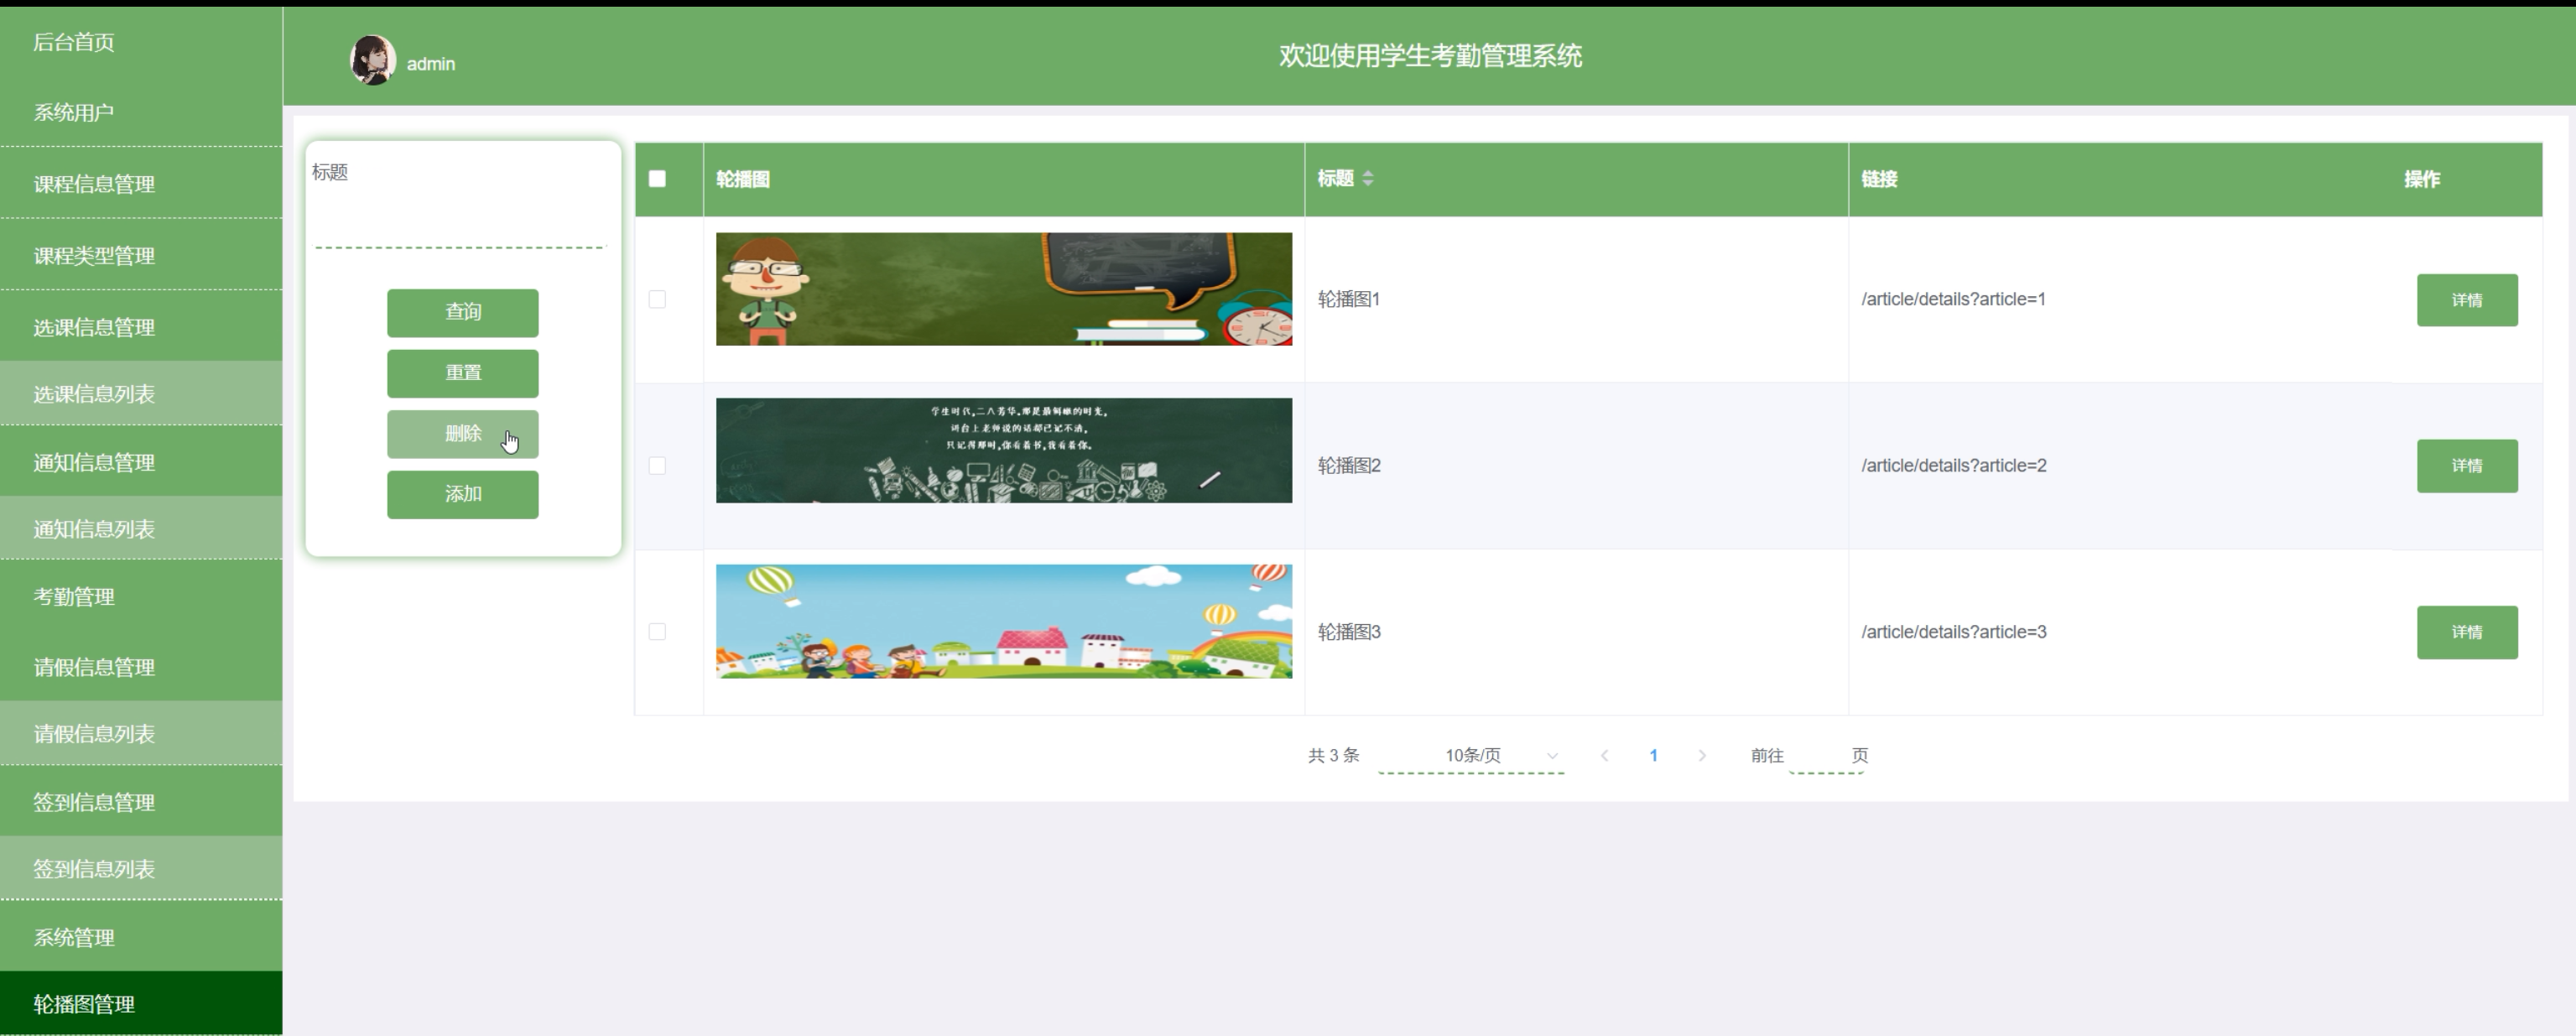
Task: Open 轮播图2 chalkboard banner image
Action: pyautogui.click(x=1003, y=451)
